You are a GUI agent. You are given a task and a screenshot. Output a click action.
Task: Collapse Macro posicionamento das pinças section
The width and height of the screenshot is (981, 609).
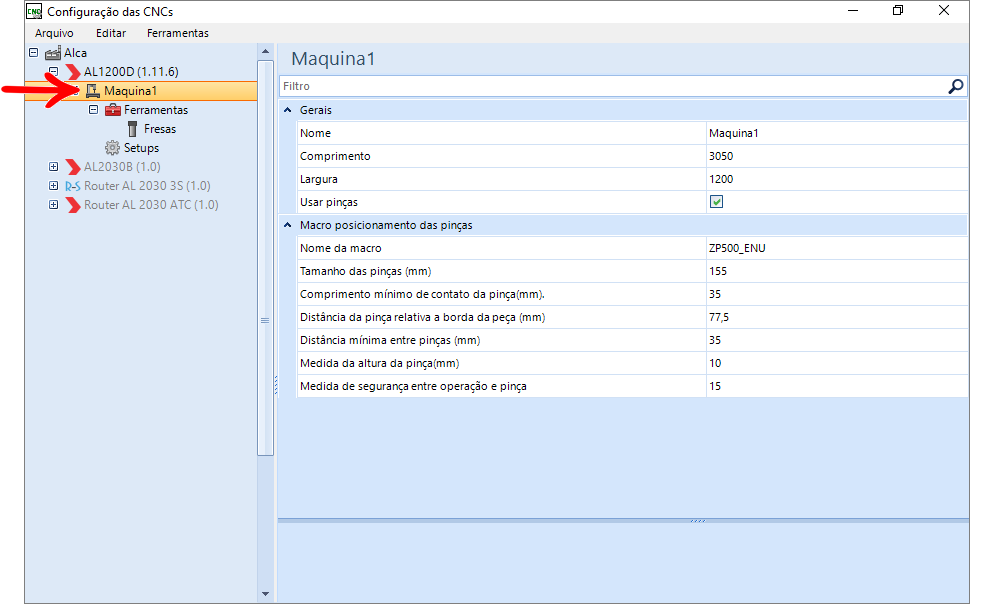pyautogui.click(x=288, y=225)
